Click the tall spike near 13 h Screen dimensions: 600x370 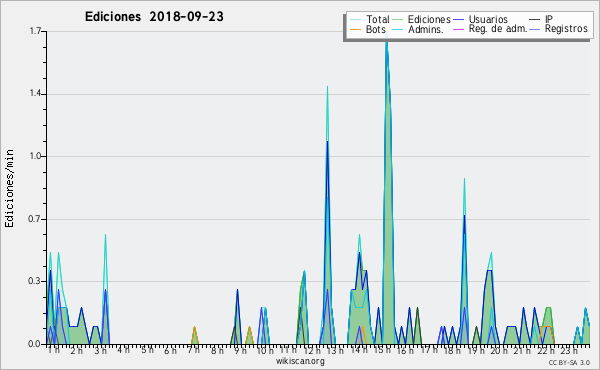[x=327, y=214]
